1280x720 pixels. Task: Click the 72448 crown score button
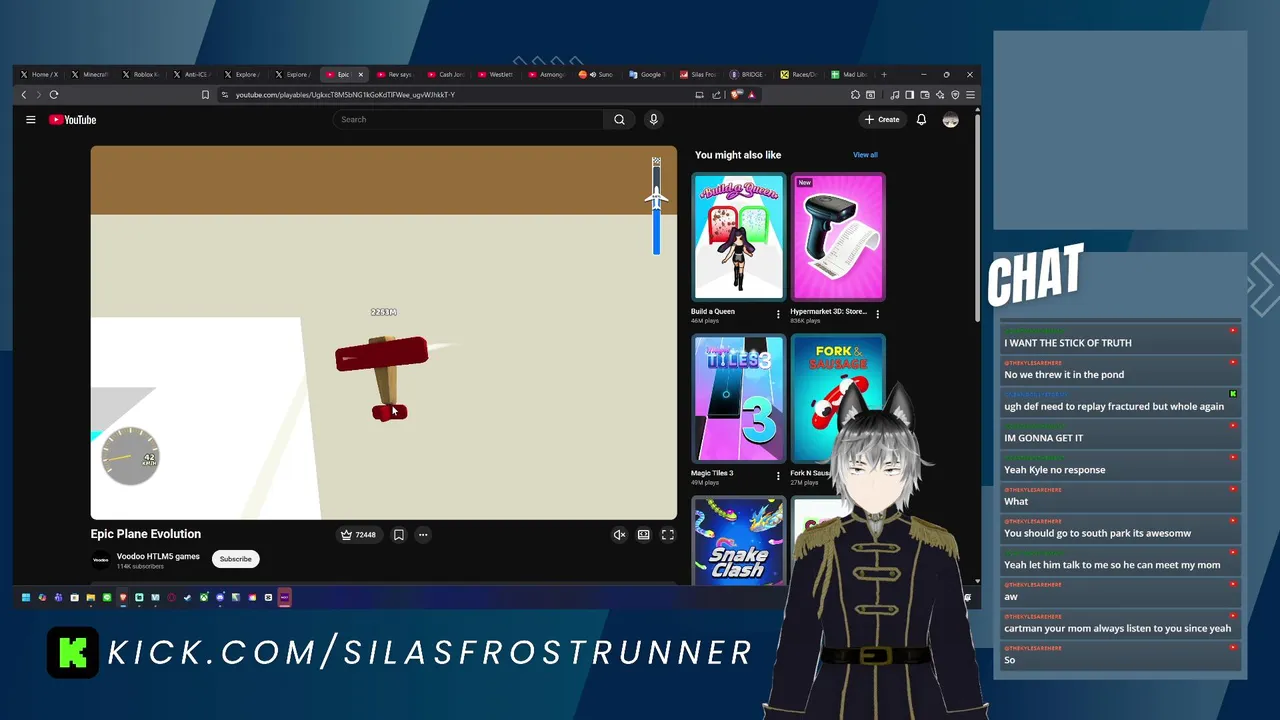coord(358,535)
